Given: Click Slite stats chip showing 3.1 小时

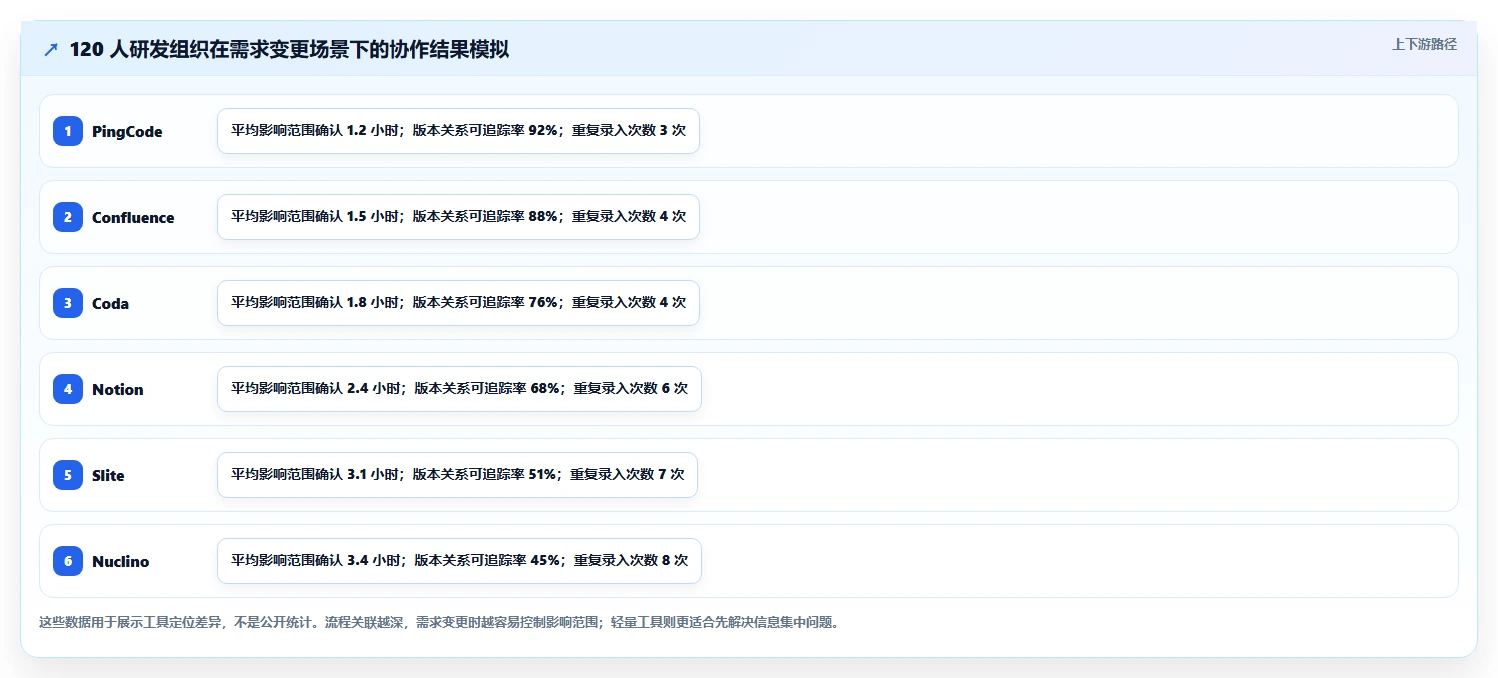Looking at the screenshot, I should (x=457, y=475).
